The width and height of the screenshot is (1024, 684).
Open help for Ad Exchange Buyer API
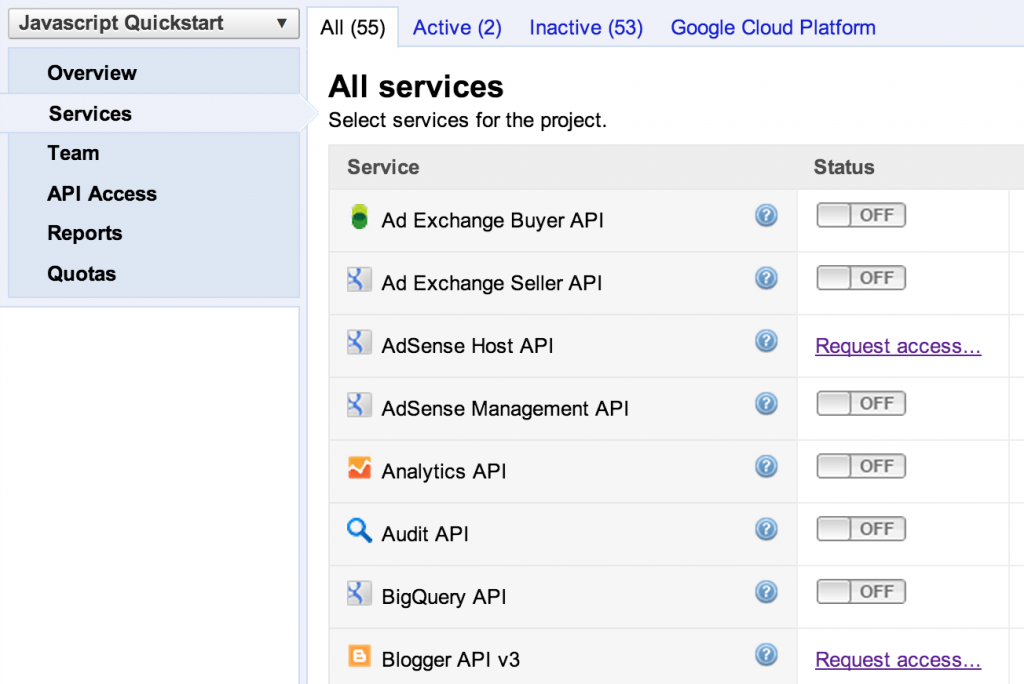(766, 216)
